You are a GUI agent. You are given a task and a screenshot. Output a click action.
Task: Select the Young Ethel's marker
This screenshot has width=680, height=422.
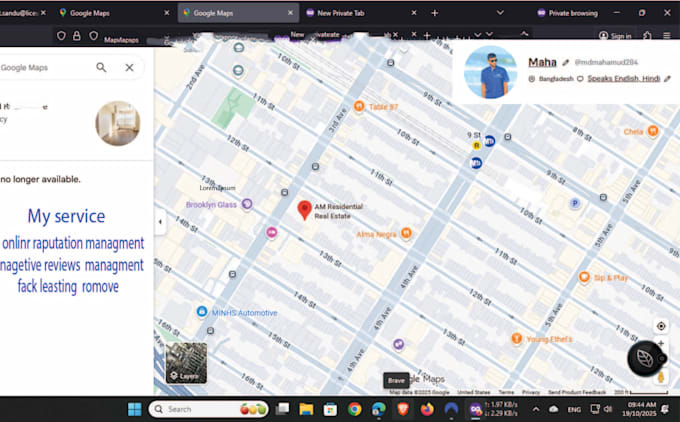[x=516, y=338]
